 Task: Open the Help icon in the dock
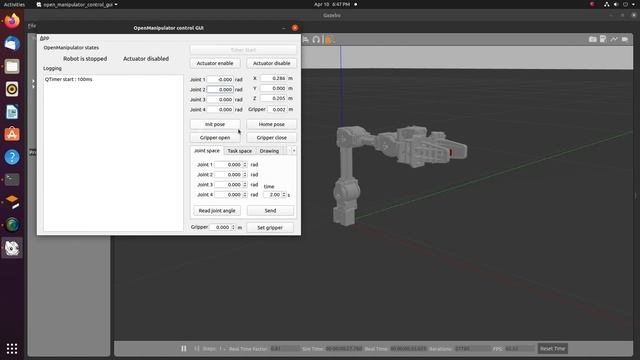pyautogui.click(x=12, y=157)
